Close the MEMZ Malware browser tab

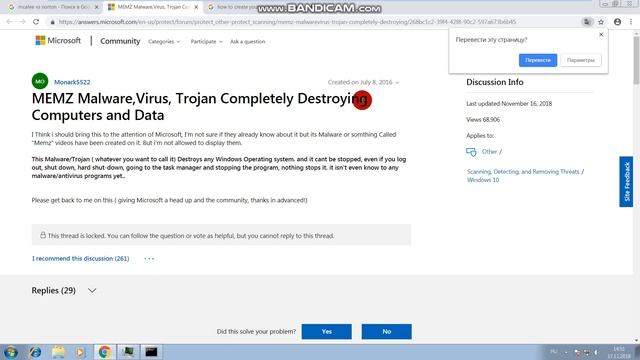[196, 7]
